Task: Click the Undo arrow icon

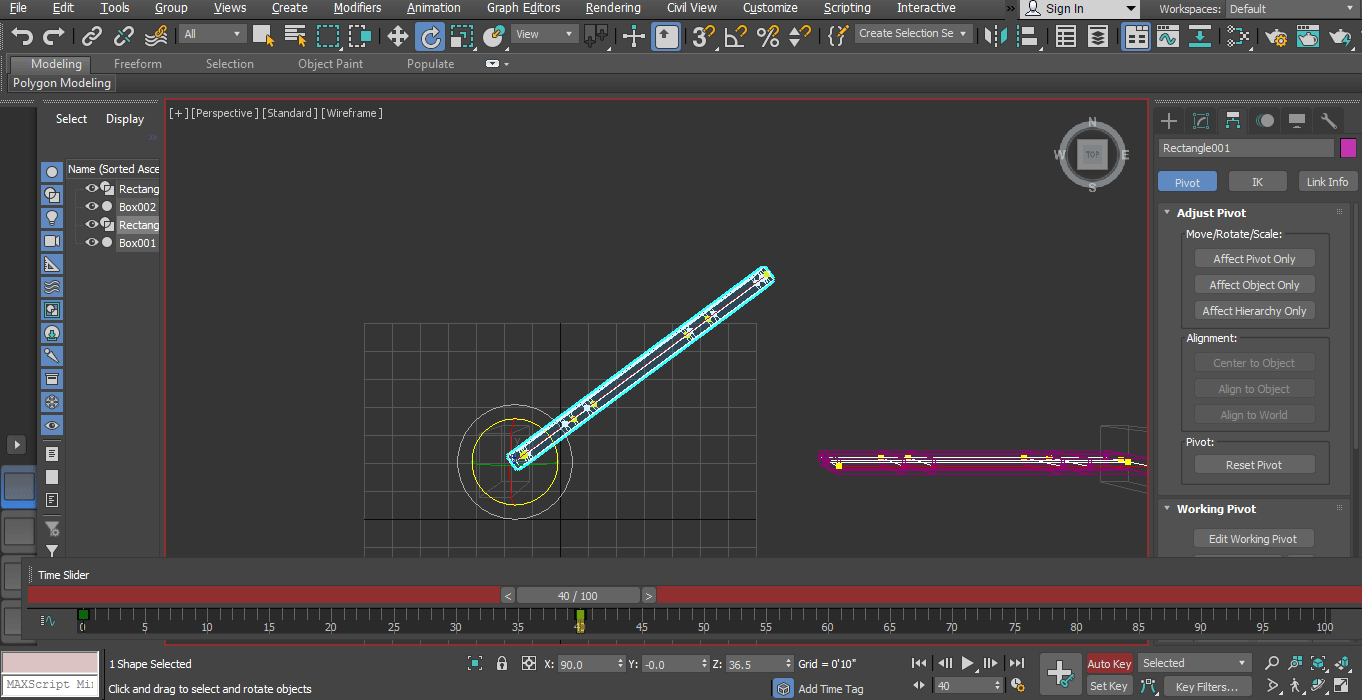Action: [x=22, y=37]
